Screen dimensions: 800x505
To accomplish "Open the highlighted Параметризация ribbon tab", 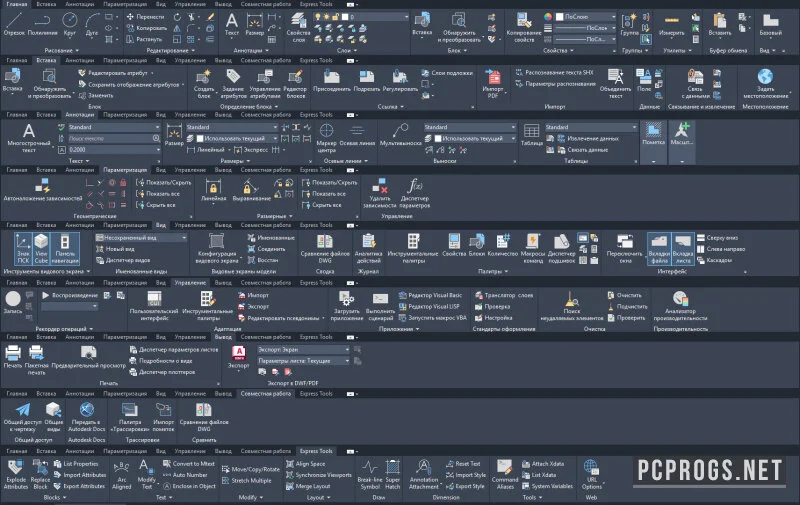I will pyautogui.click(x=125, y=170).
